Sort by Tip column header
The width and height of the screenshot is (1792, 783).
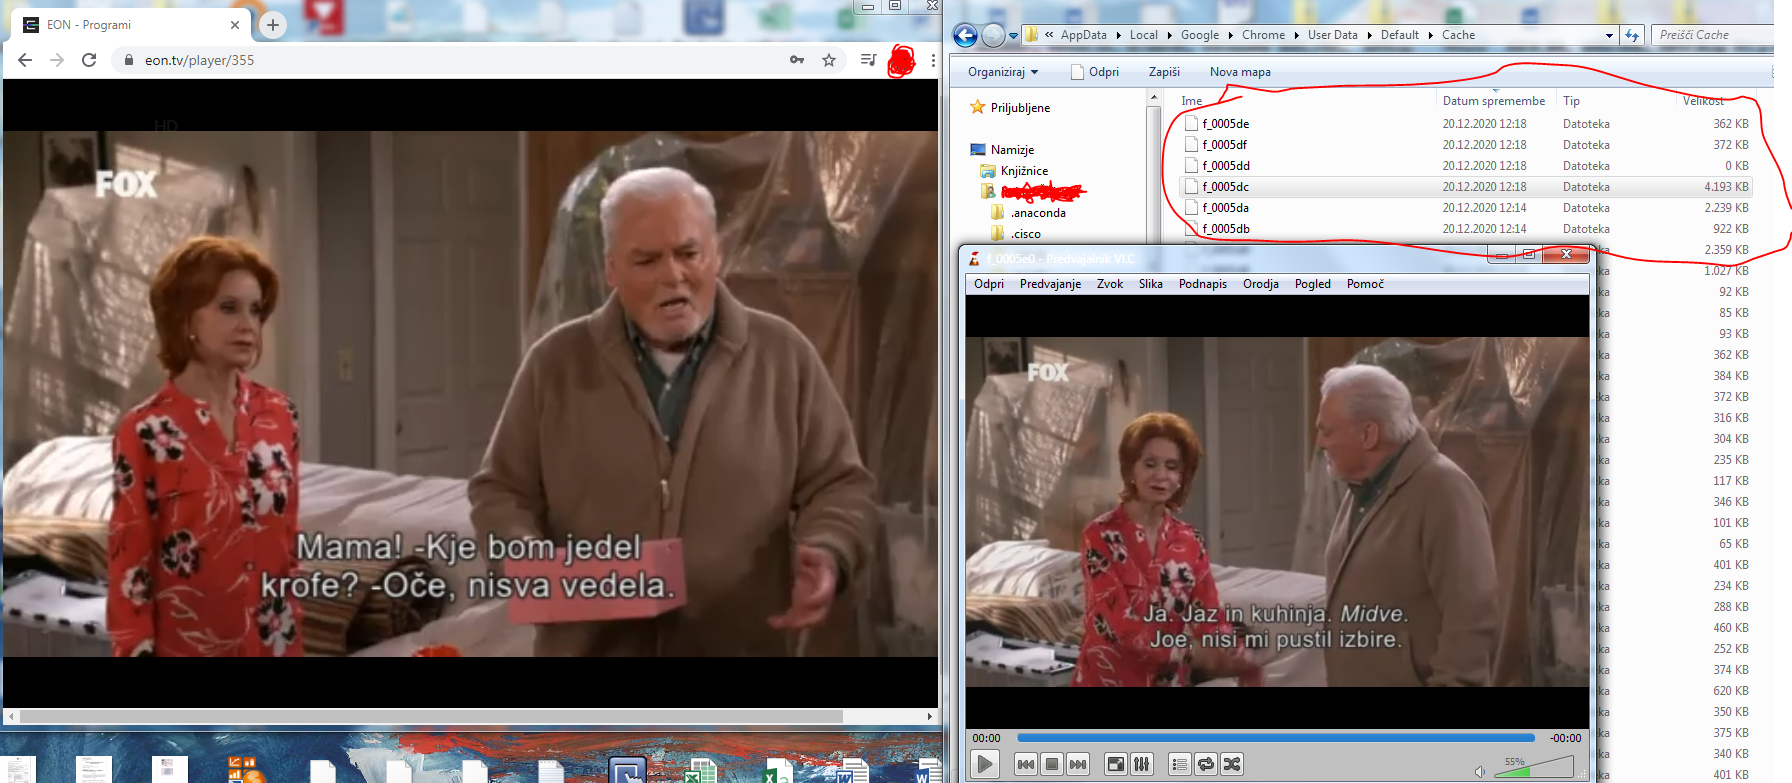(x=1571, y=101)
